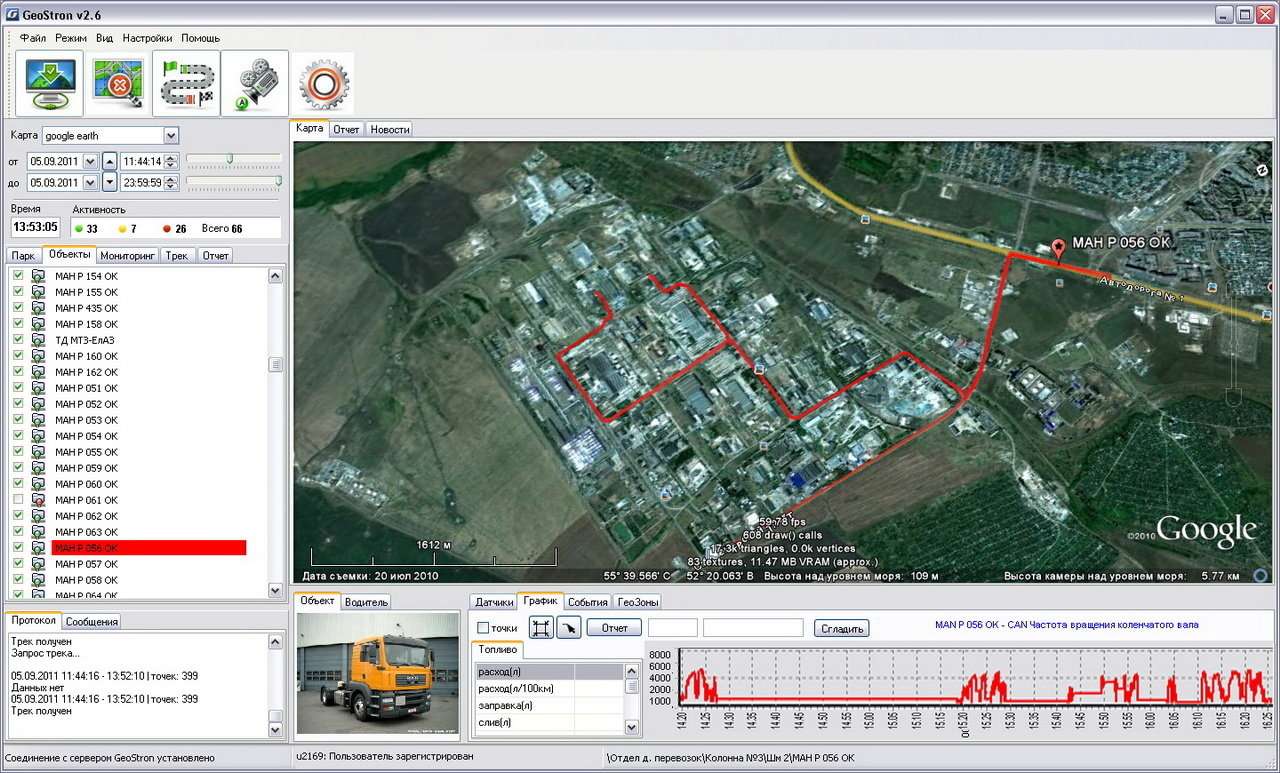The image size is (1280, 773).
Task: Open the ГеоЗоны tab
Action: (x=637, y=602)
